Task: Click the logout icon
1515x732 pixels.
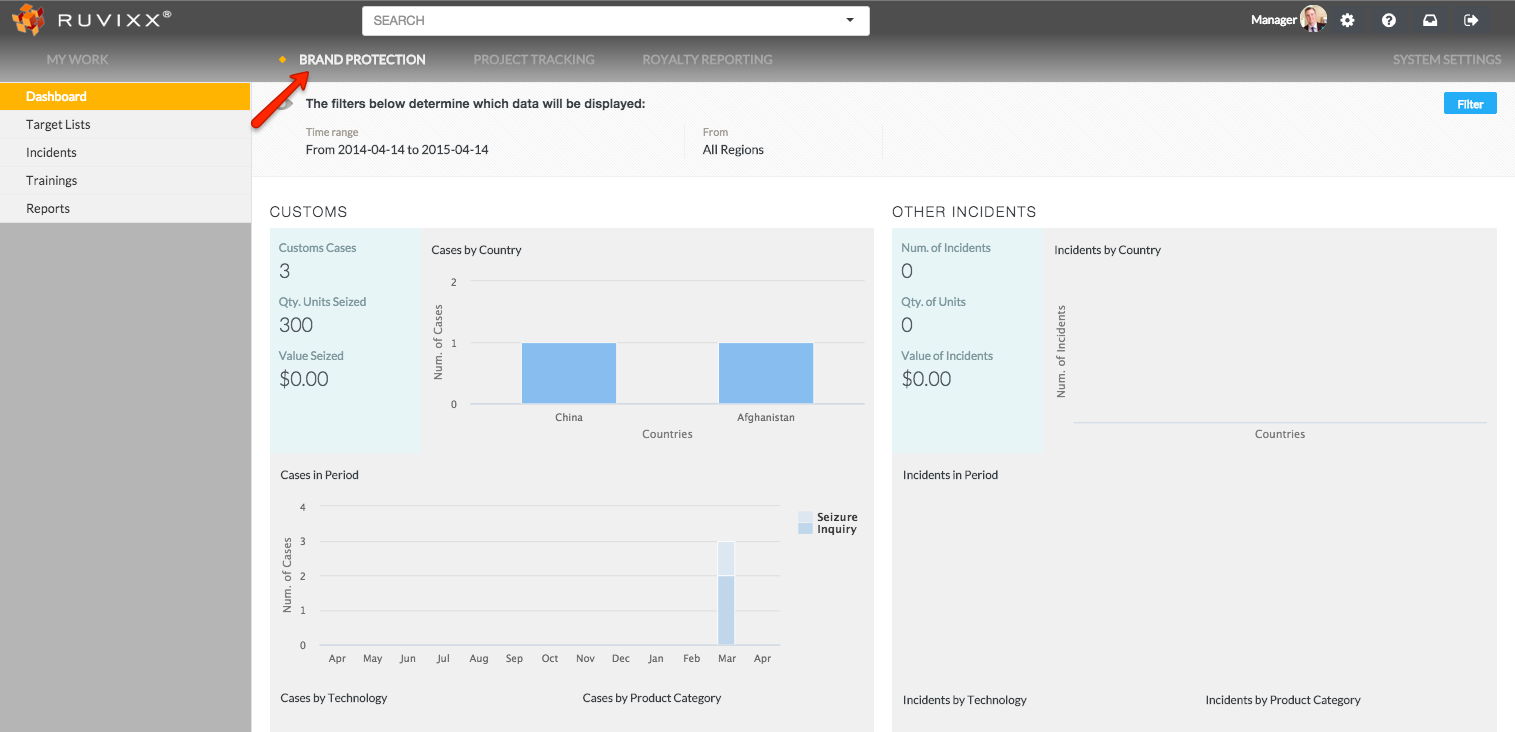Action: pos(1470,19)
